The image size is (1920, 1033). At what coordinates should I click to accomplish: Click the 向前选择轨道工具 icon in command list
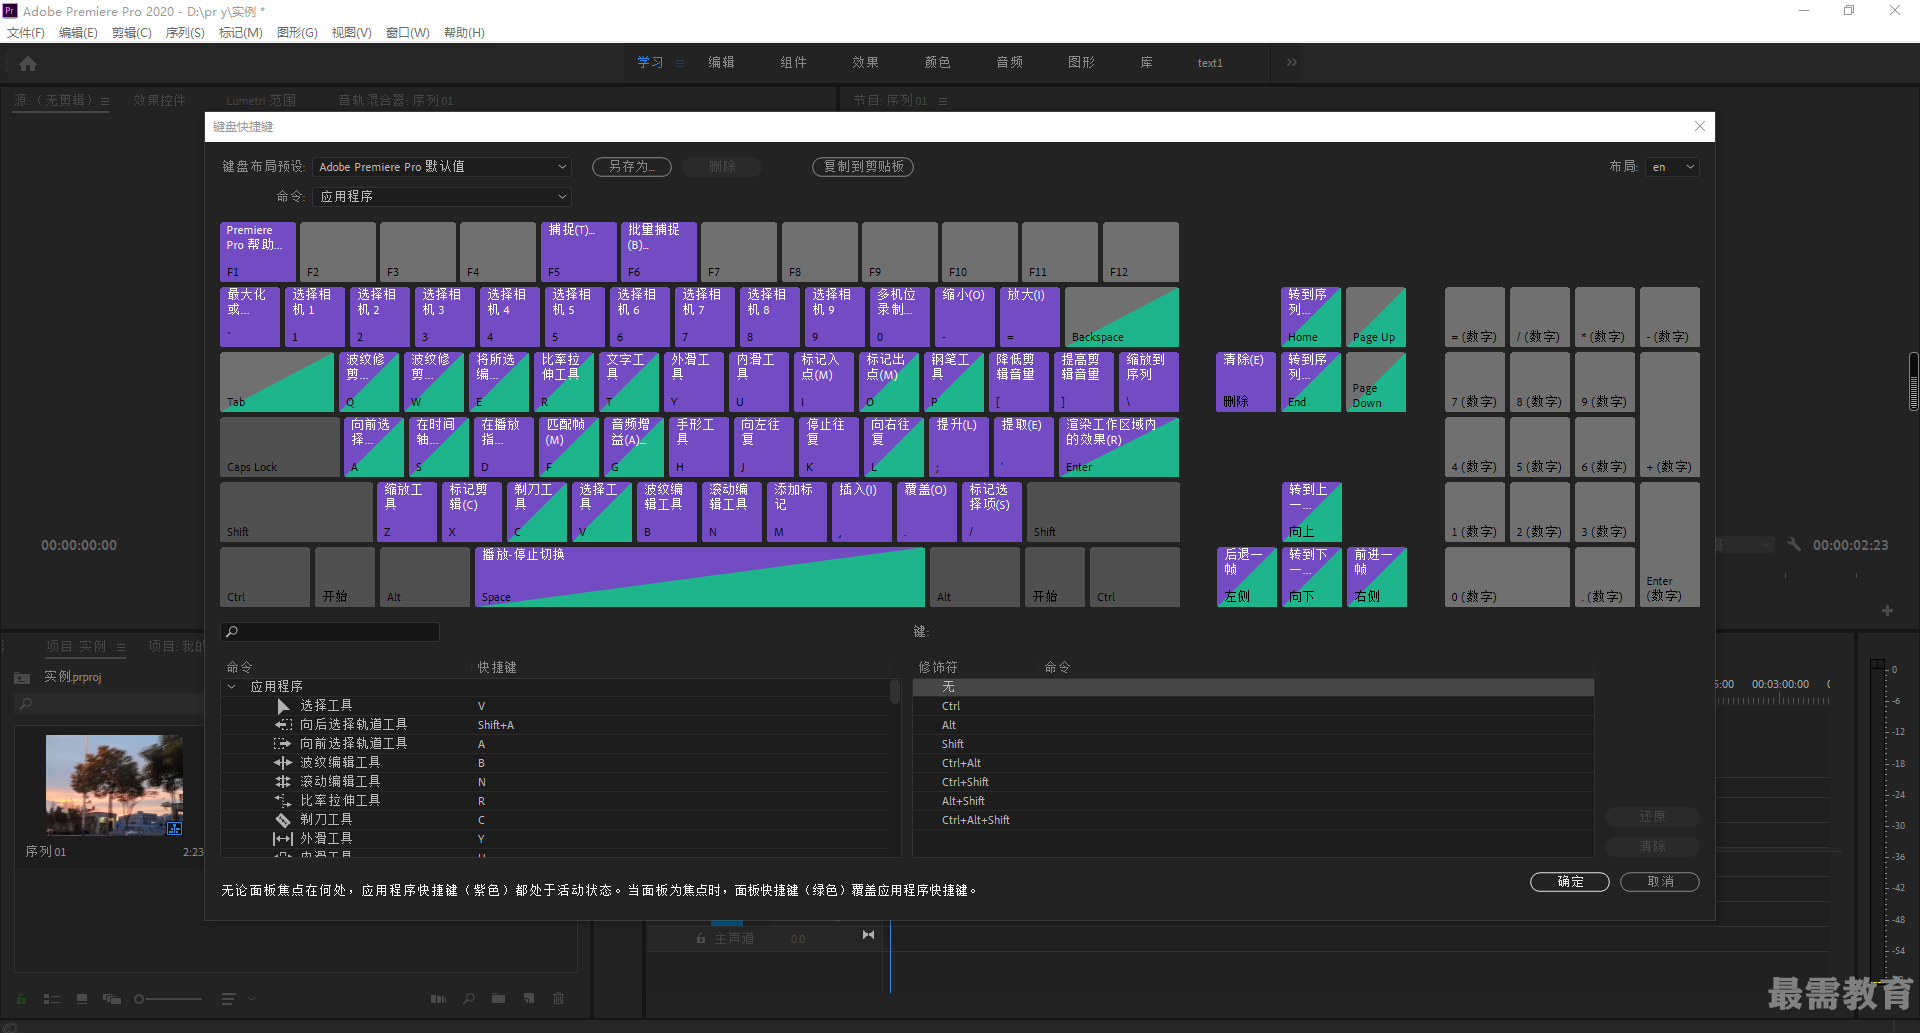coord(283,744)
